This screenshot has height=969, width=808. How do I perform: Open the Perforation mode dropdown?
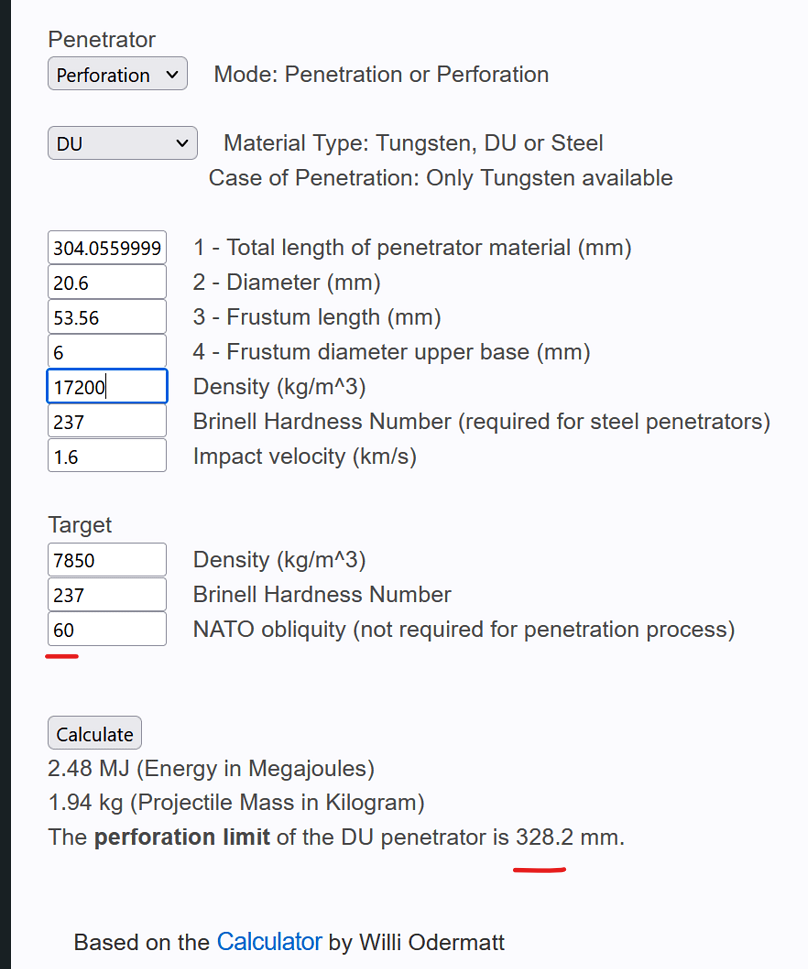tap(117, 75)
